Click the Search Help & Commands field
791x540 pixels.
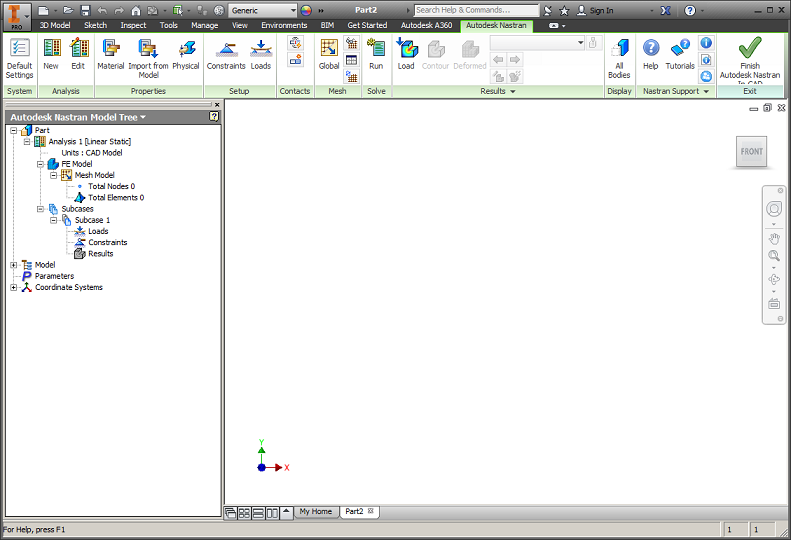point(476,10)
